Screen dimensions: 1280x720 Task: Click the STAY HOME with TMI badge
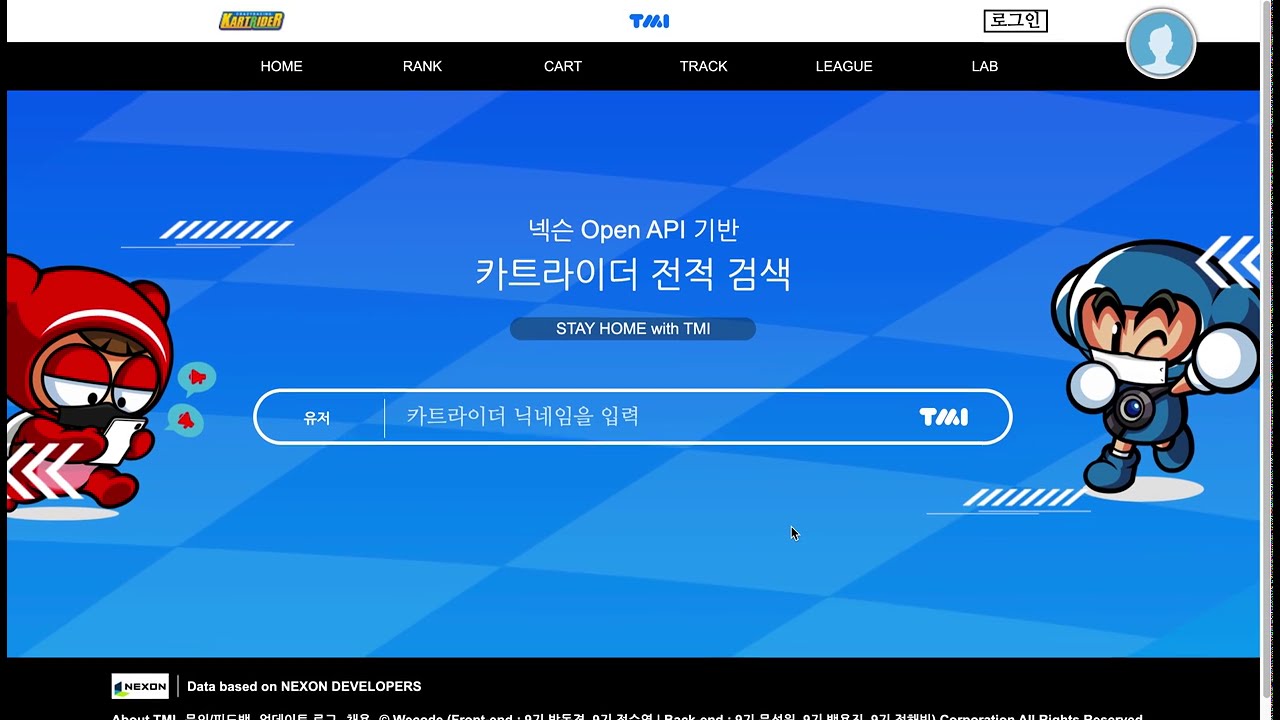click(633, 329)
